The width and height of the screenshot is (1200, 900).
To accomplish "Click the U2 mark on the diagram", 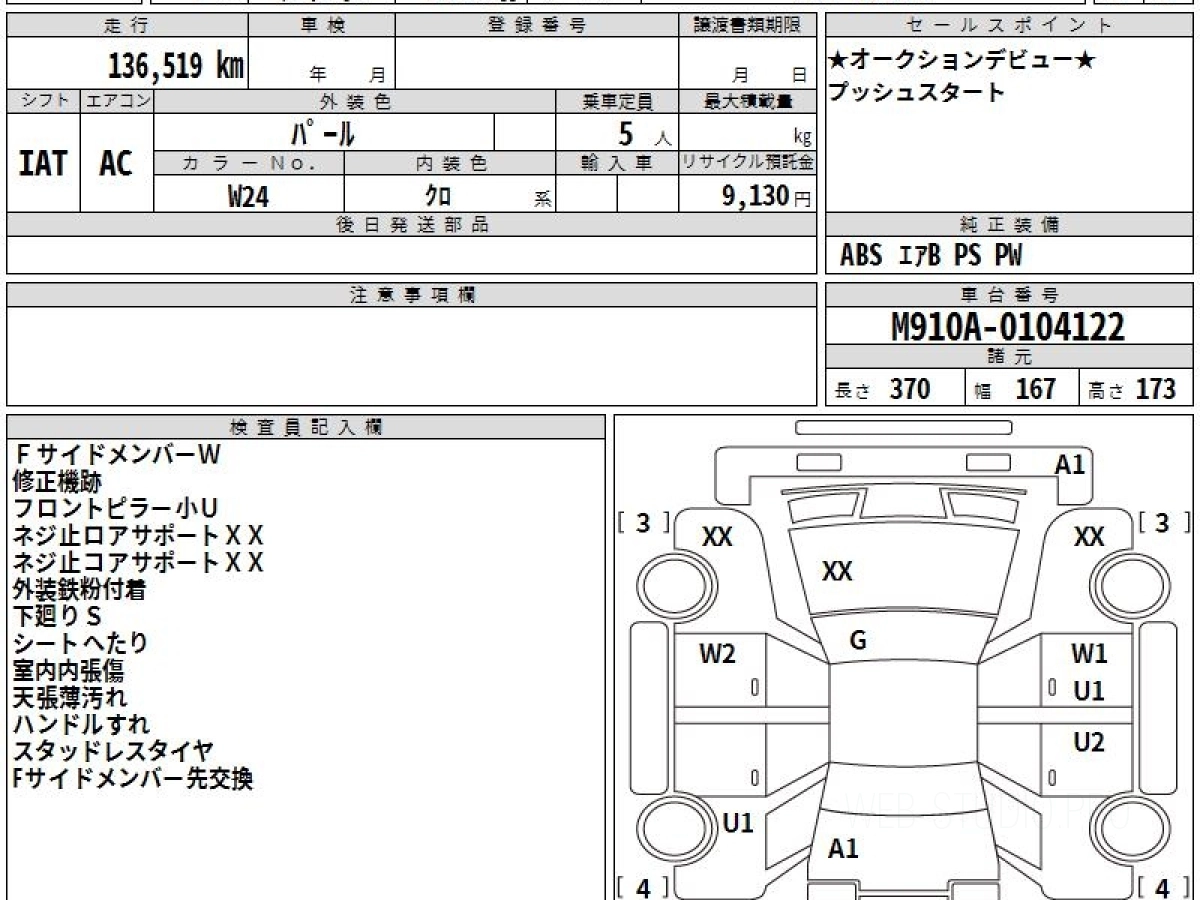I will click(x=1089, y=743).
